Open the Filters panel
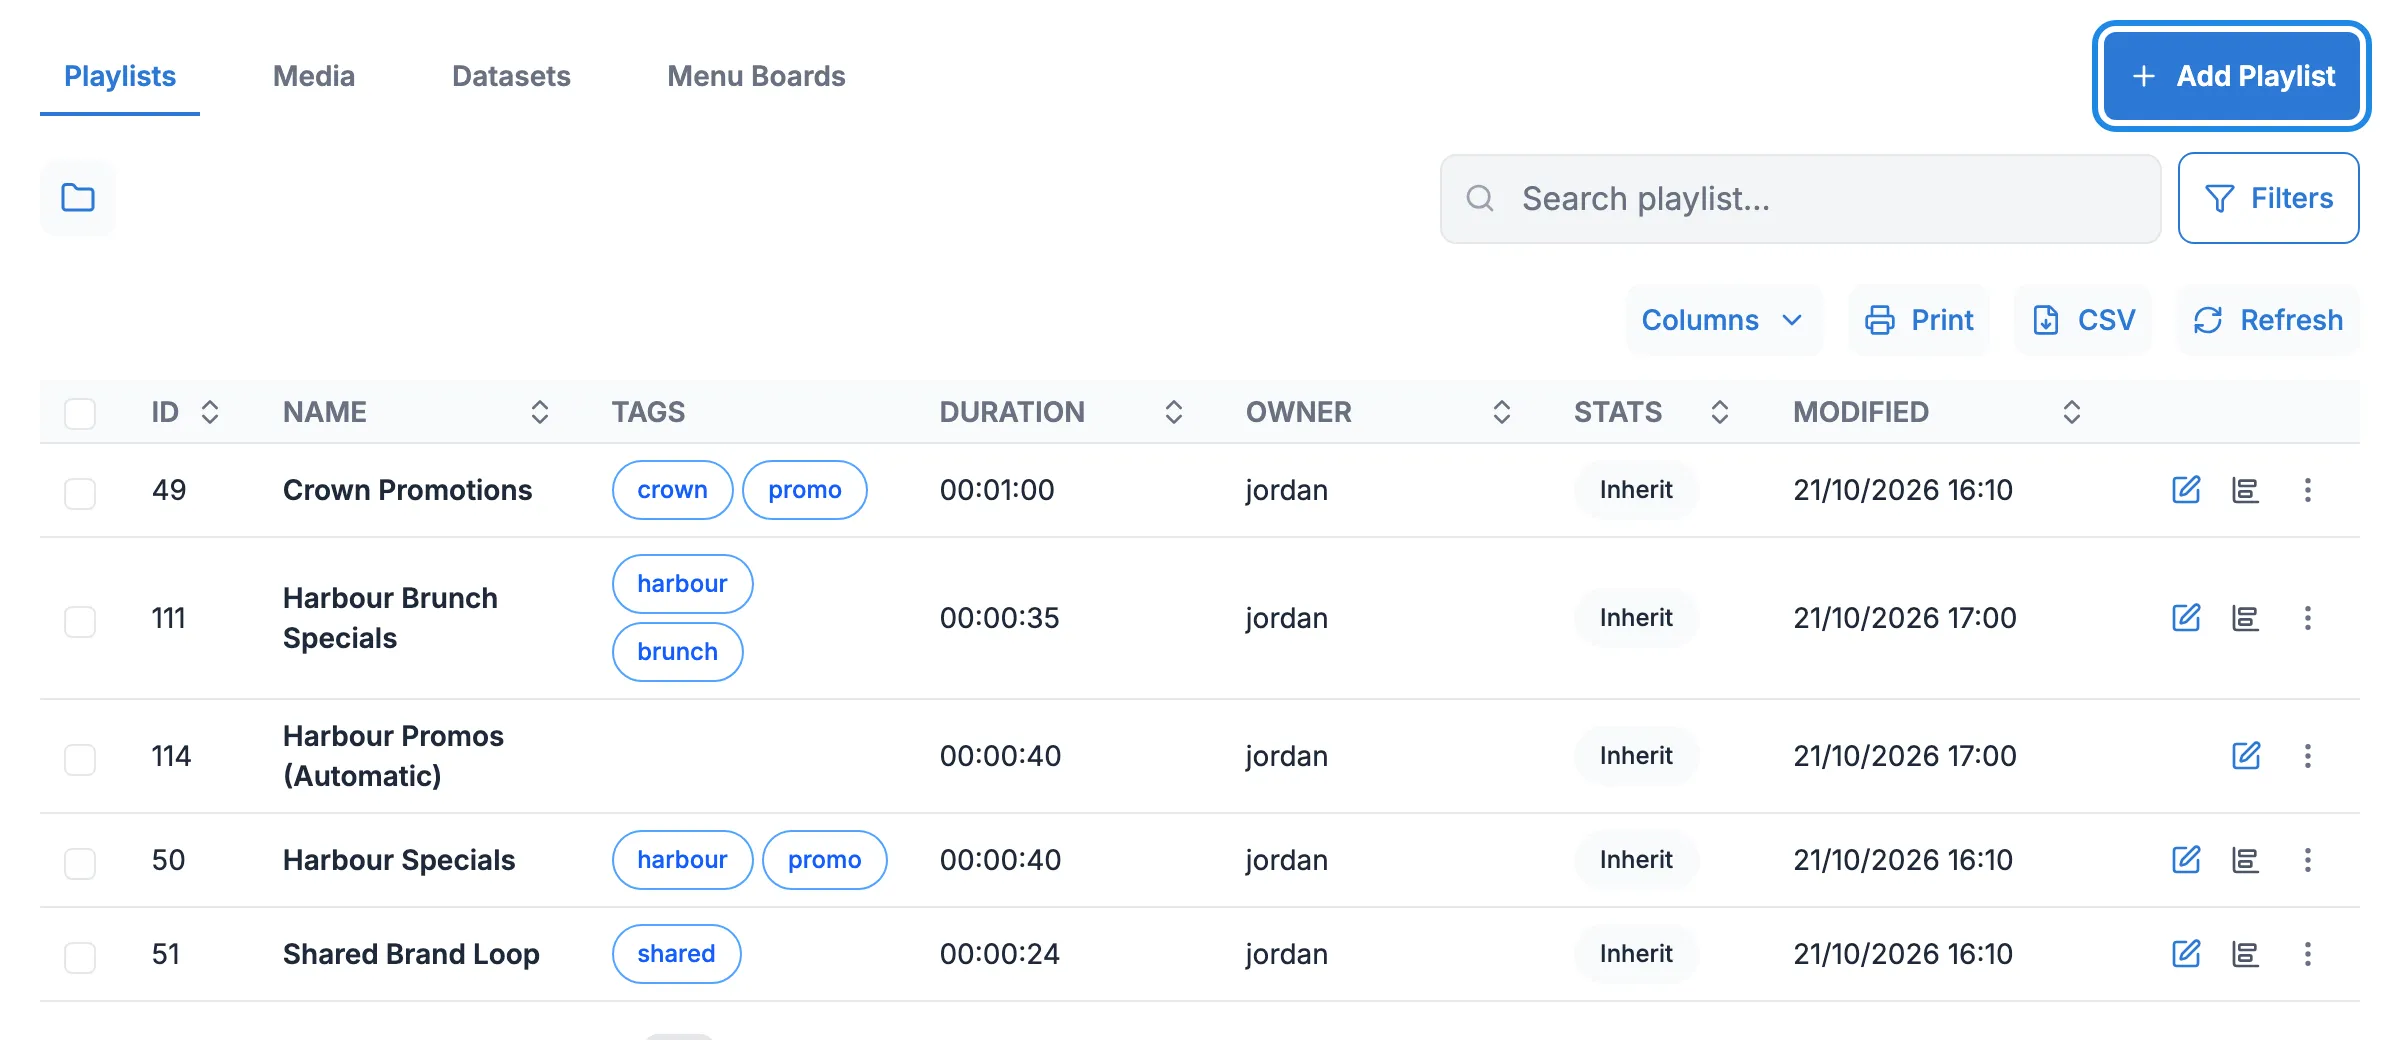Image resolution: width=2400 pixels, height=1040 pixels. [x=2269, y=198]
